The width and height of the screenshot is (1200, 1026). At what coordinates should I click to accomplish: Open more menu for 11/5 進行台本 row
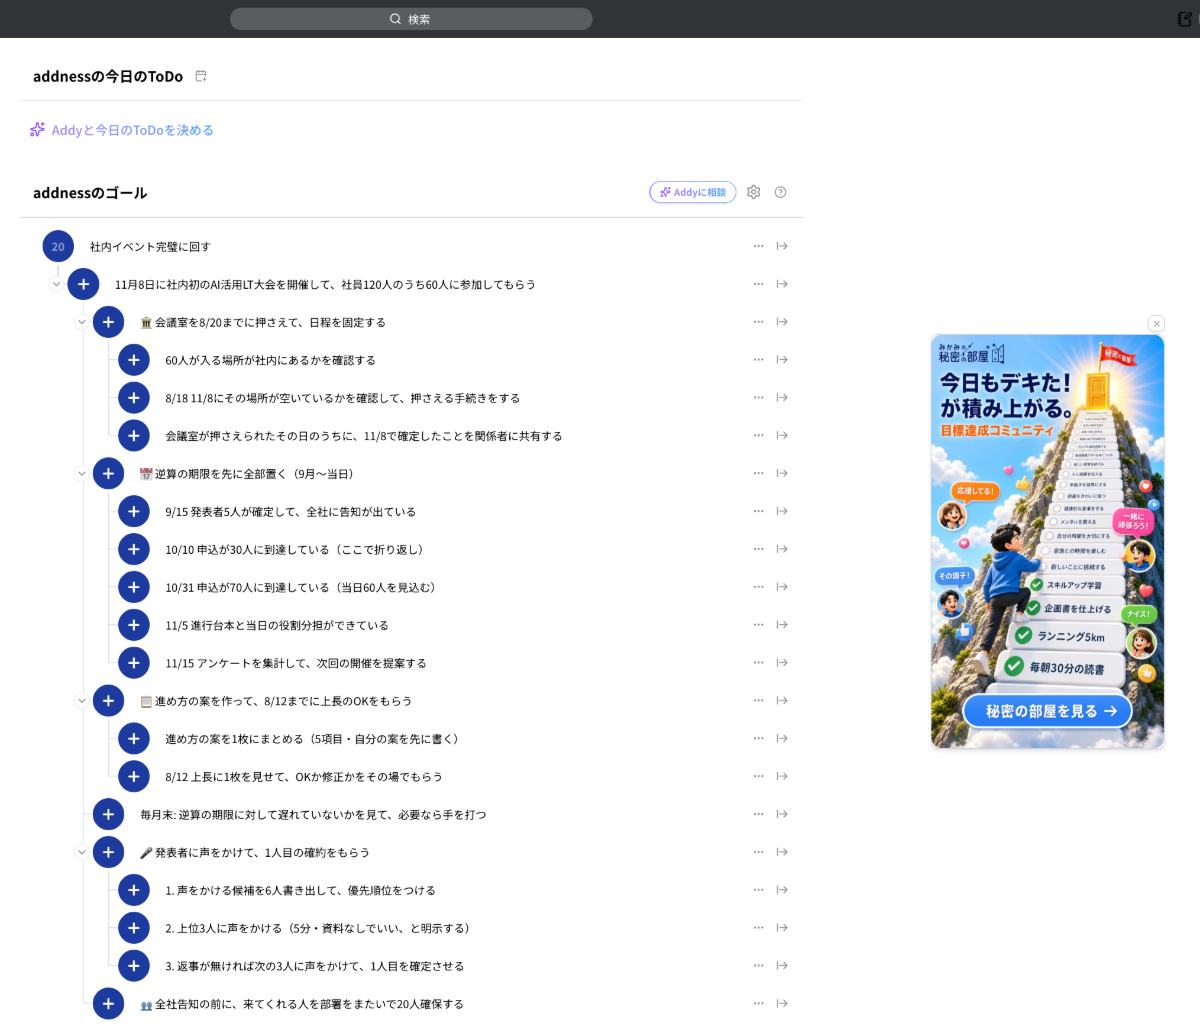(x=758, y=625)
